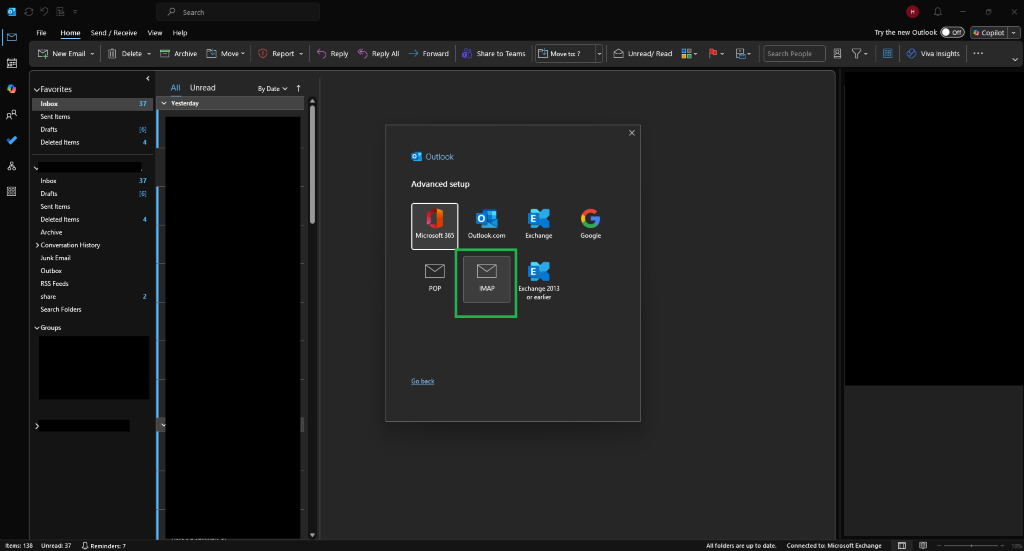
Task: Open the Filter Email funnel dropdown
Action: (859, 54)
